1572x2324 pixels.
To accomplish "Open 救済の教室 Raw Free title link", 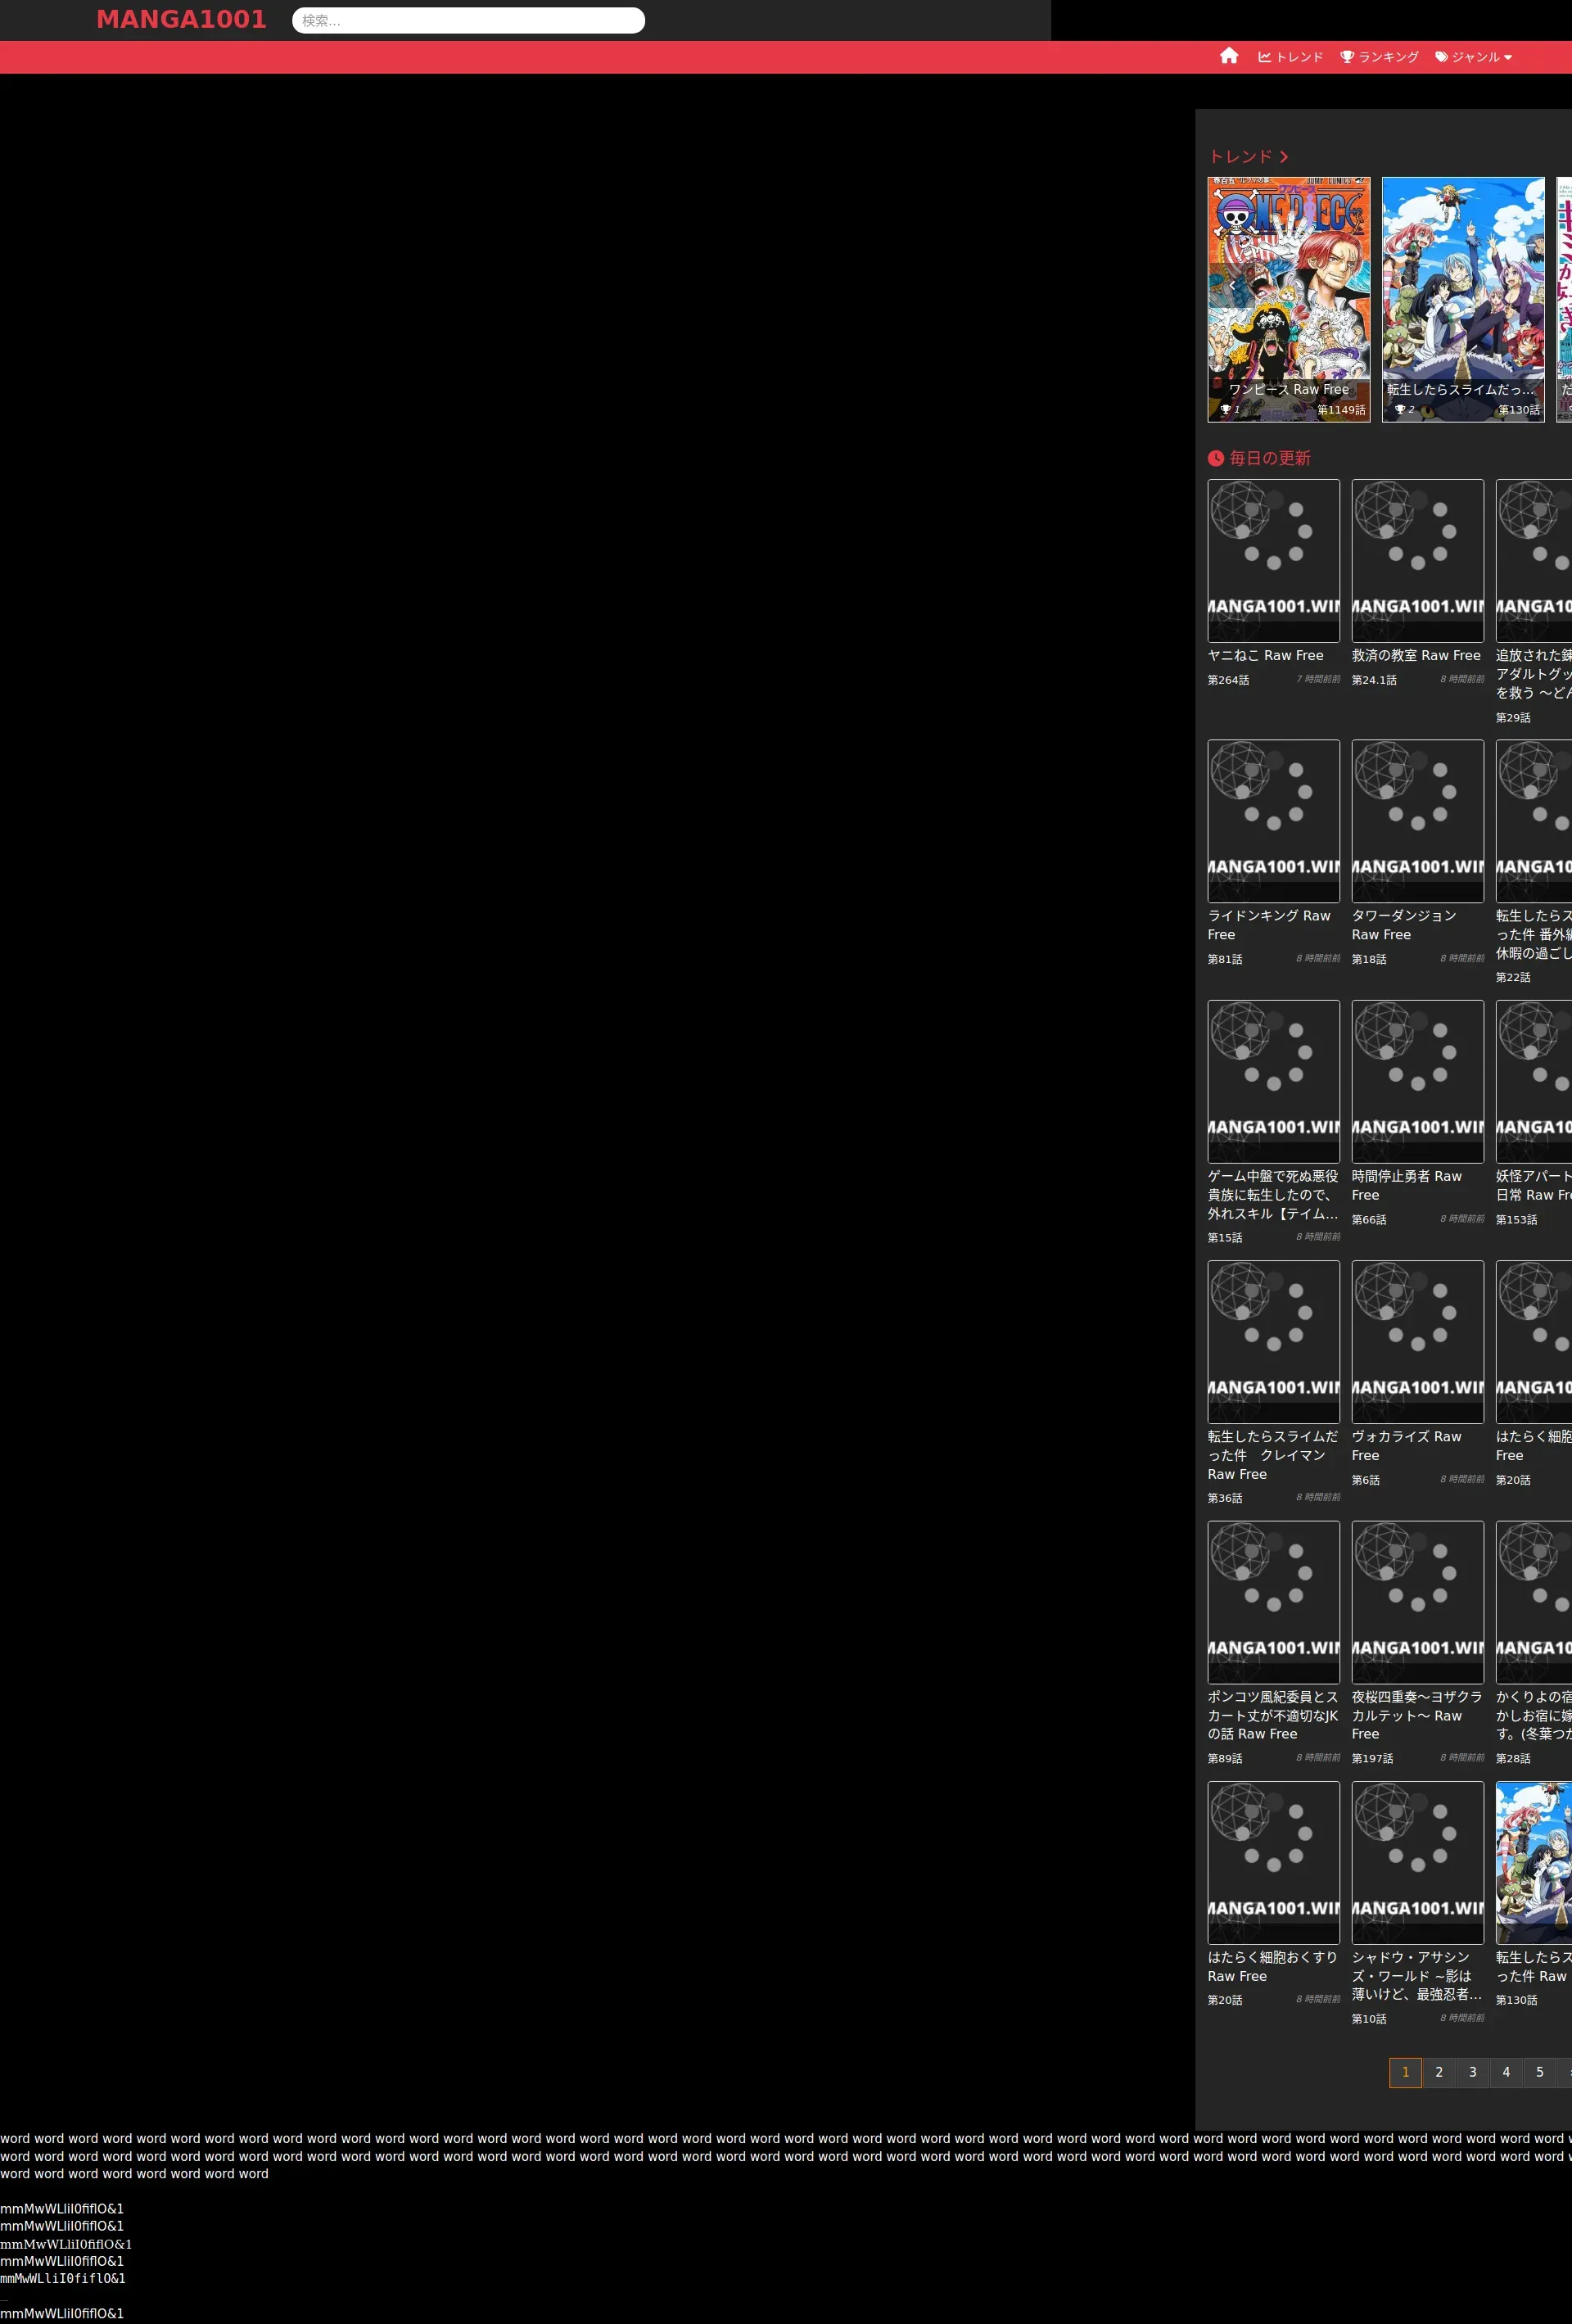I will (x=1415, y=656).
